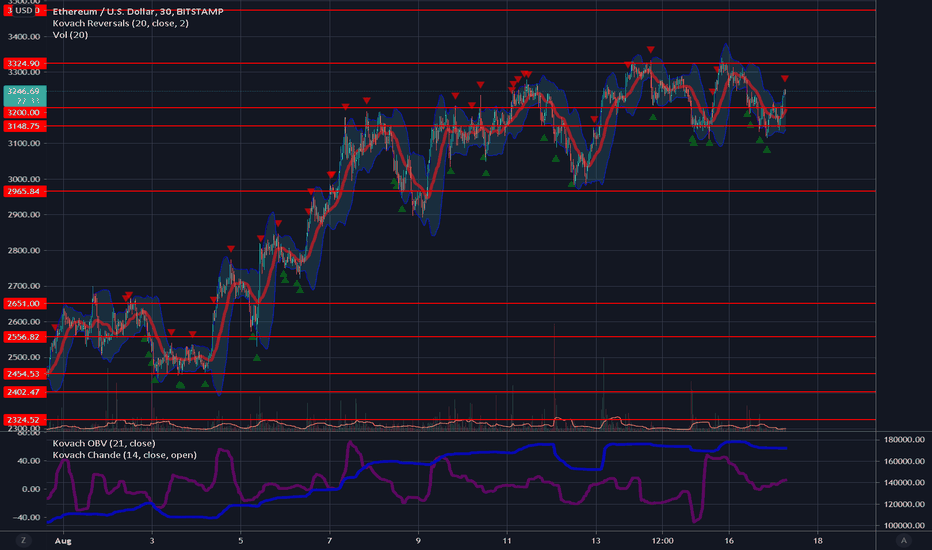Click the 3148.75 red price level label
This screenshot has height=550, width=932.
24,126
